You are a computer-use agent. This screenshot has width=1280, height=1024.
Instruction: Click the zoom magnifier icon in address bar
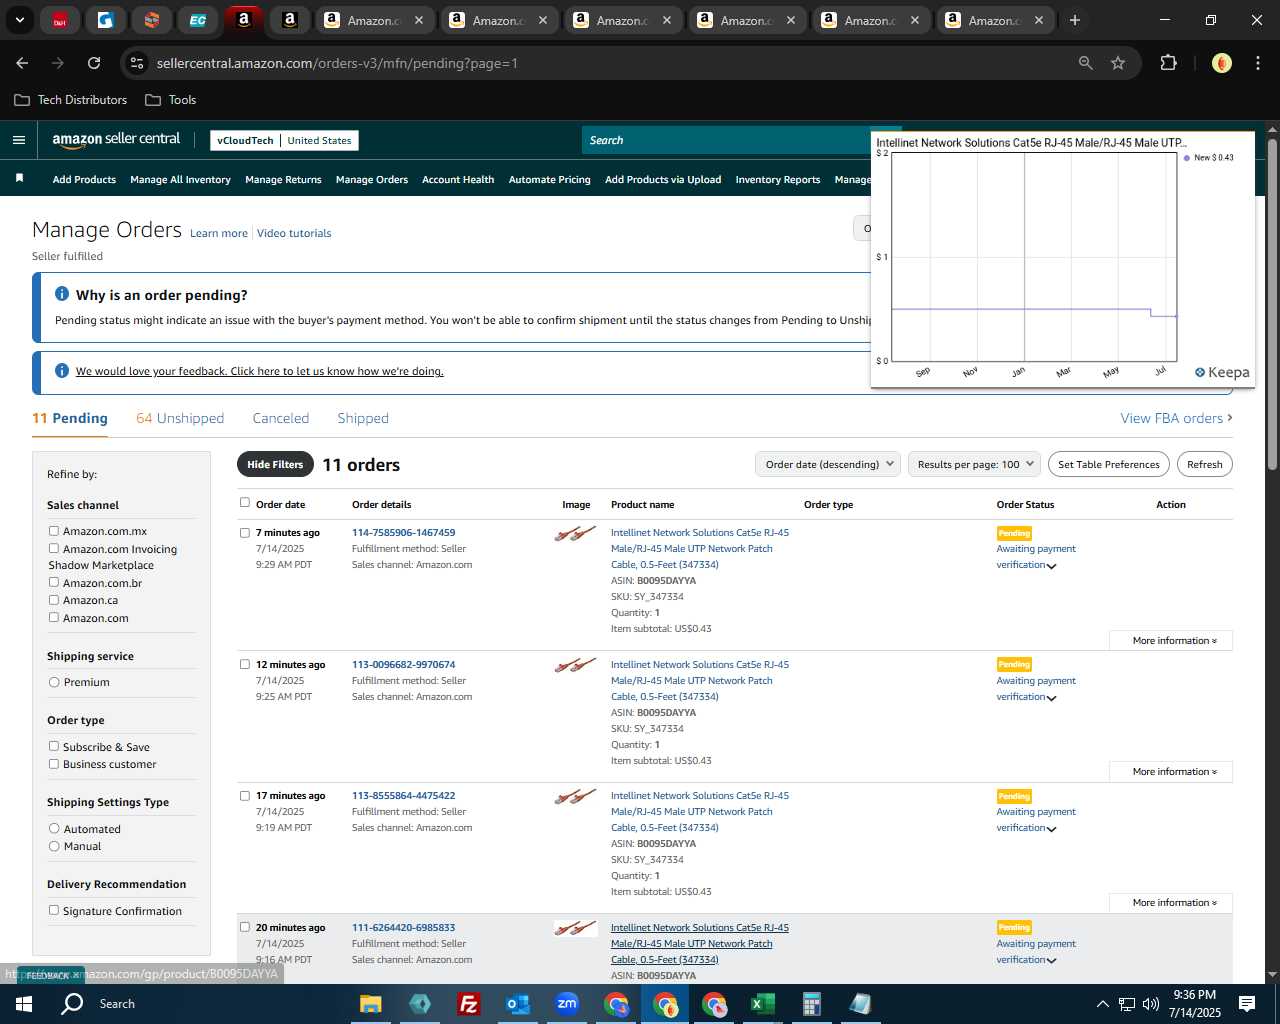1085,63
